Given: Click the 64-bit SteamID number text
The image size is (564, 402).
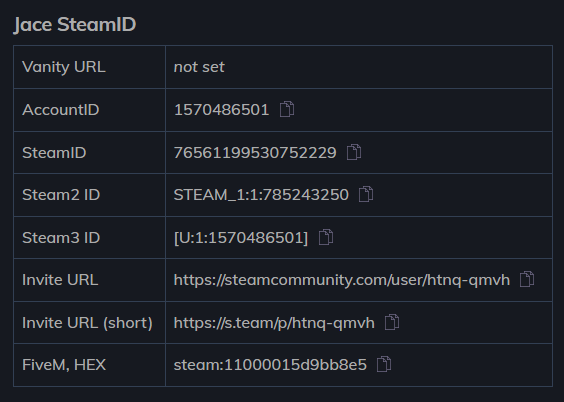Looking at the screenshot, I should coord(255,152).
